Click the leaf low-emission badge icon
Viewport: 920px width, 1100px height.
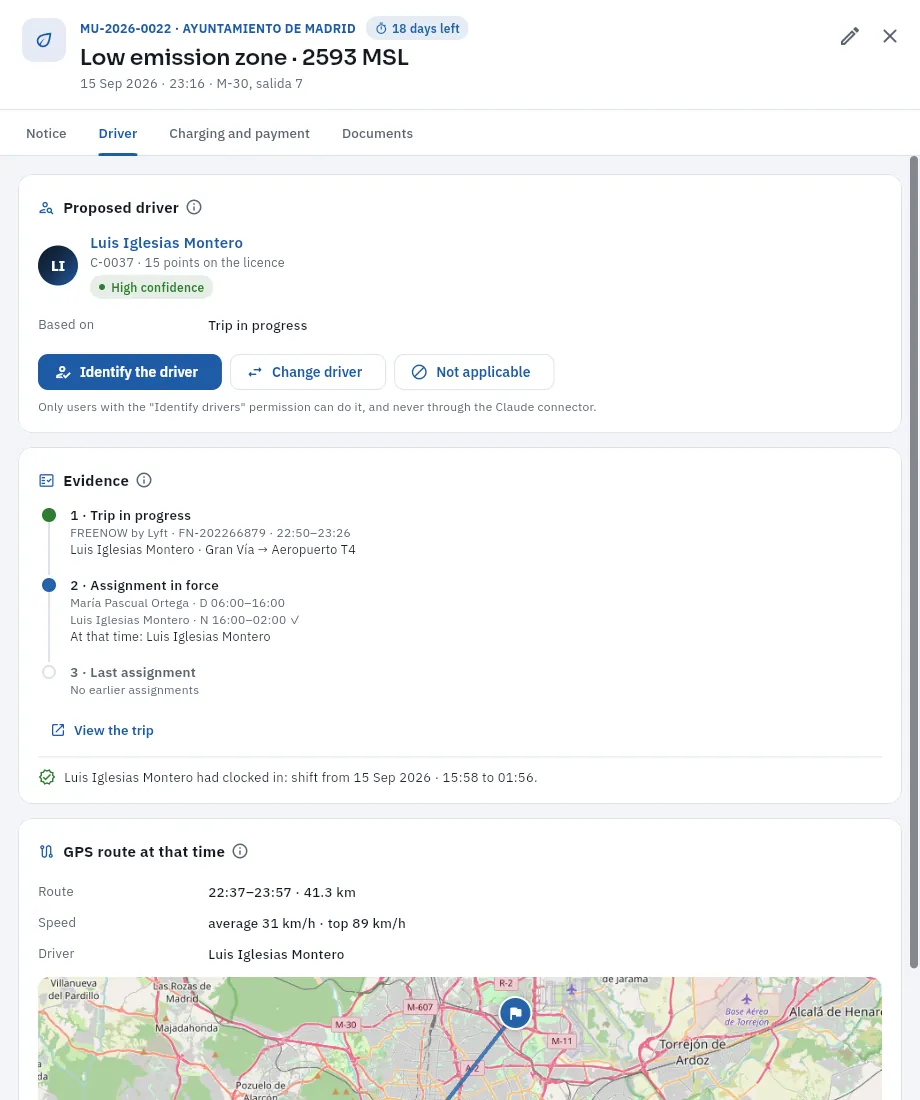[44, 40]
